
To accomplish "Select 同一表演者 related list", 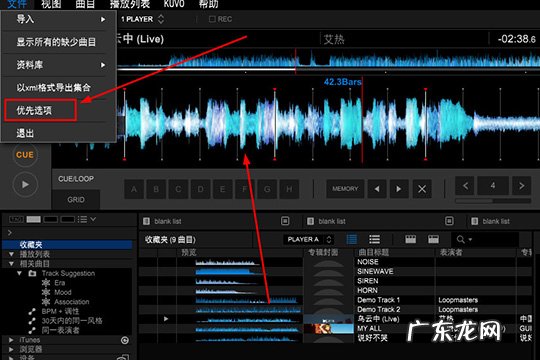I will tap(60, 330).
